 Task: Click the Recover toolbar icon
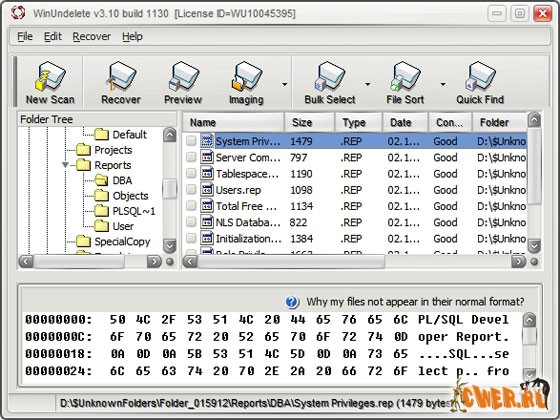(121, 76)
